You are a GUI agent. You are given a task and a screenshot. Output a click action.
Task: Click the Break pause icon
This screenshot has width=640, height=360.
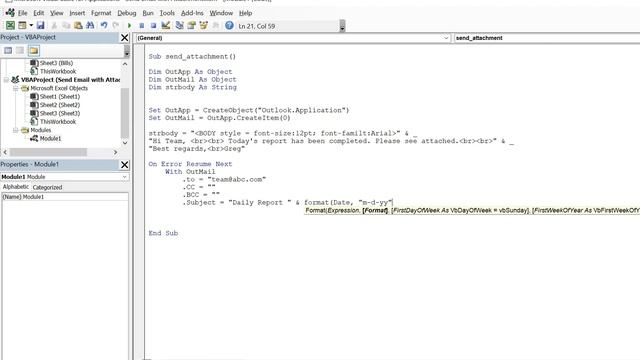tap(142, 25)
